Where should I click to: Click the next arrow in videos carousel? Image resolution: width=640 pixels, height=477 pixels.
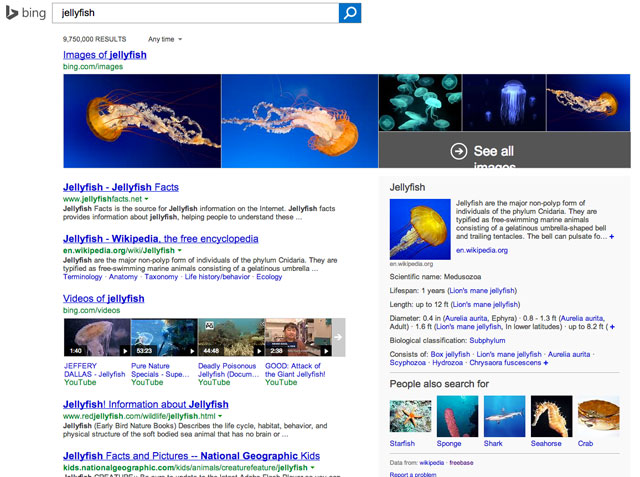(x=338, y=337)
